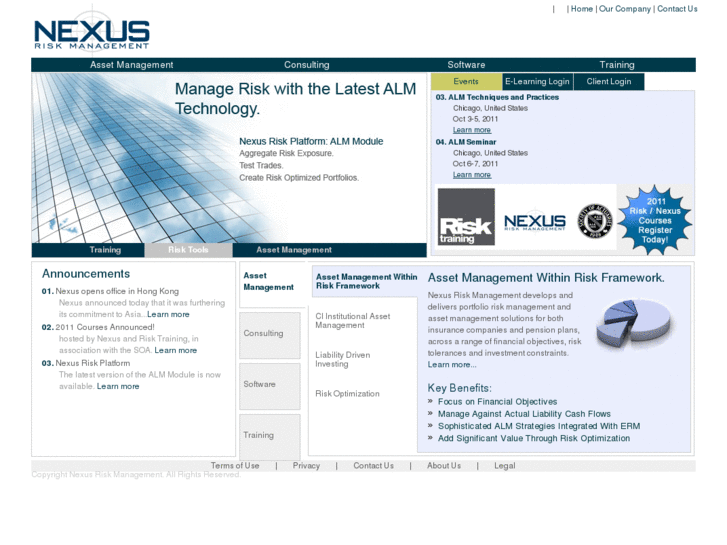Open Privacy footer link

[x=306, y=466]
